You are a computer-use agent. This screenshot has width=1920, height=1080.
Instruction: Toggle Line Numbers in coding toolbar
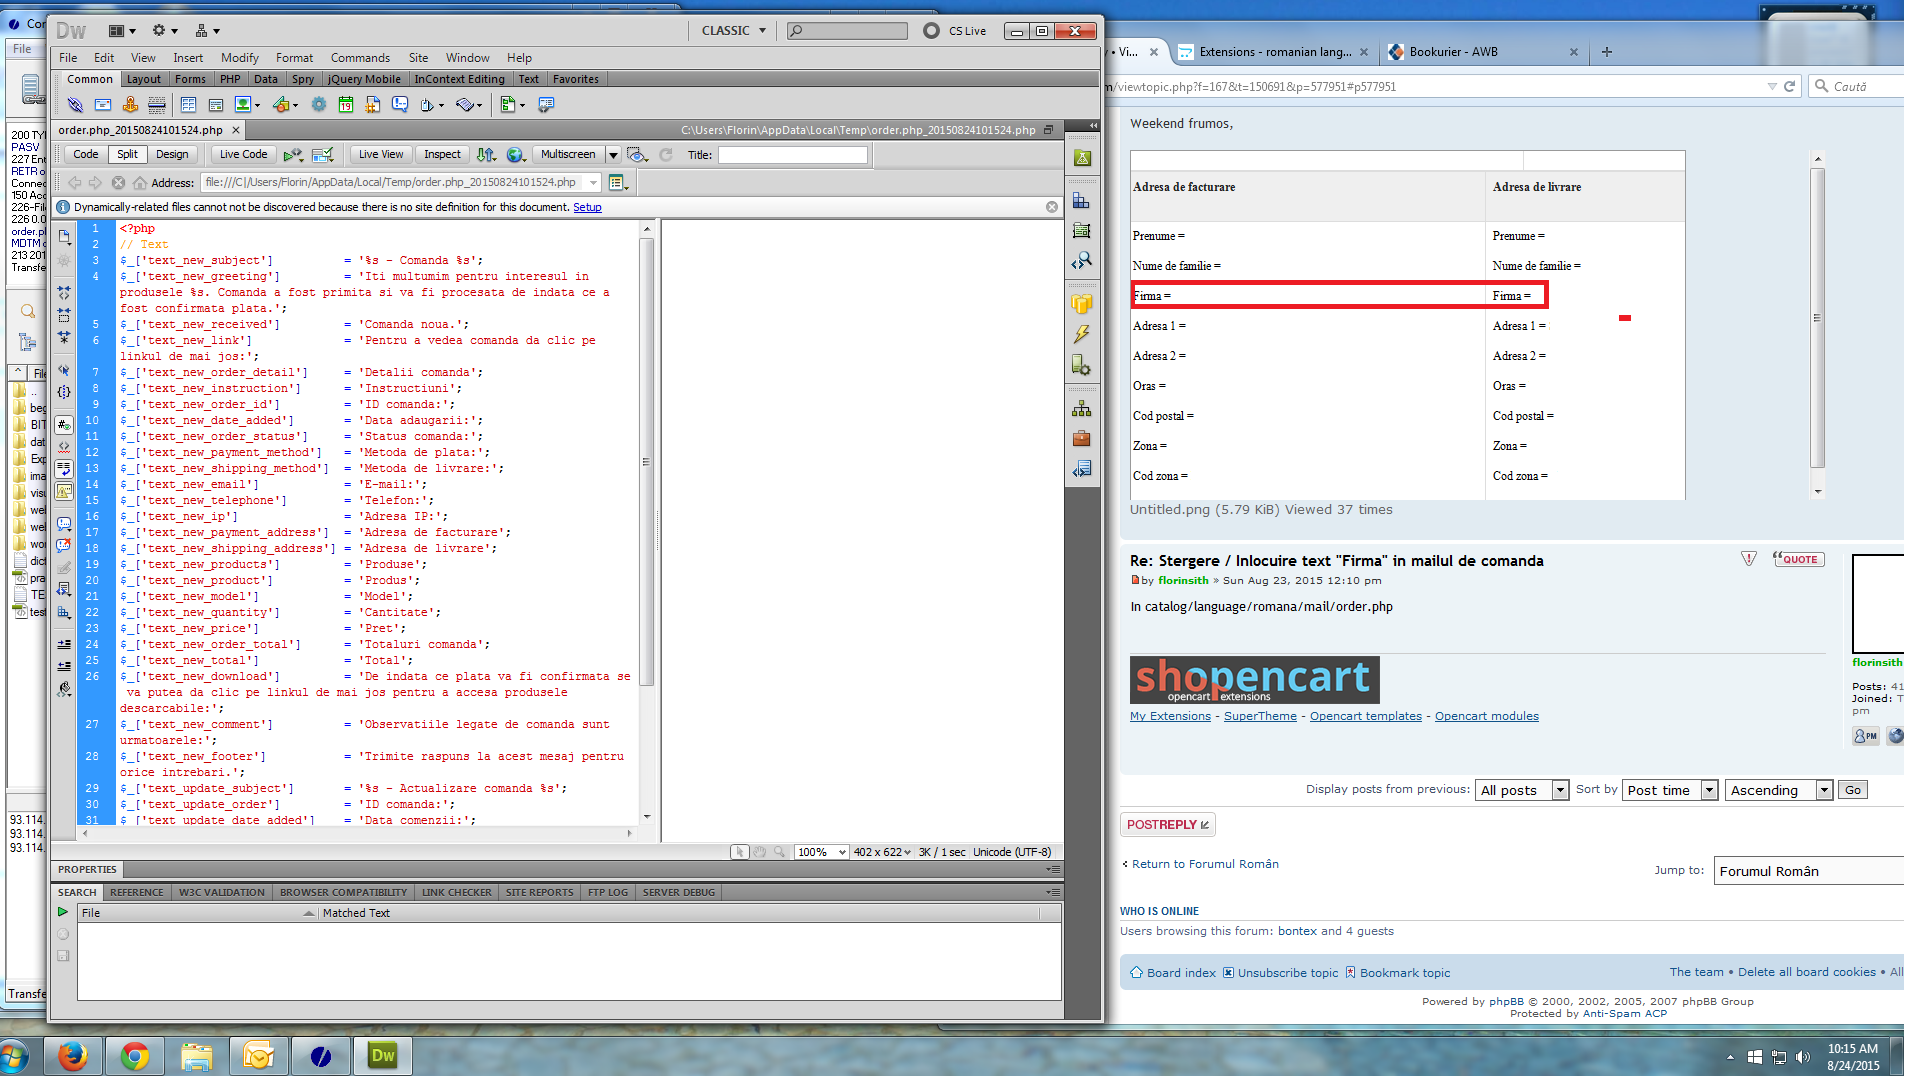click(64, 425)
